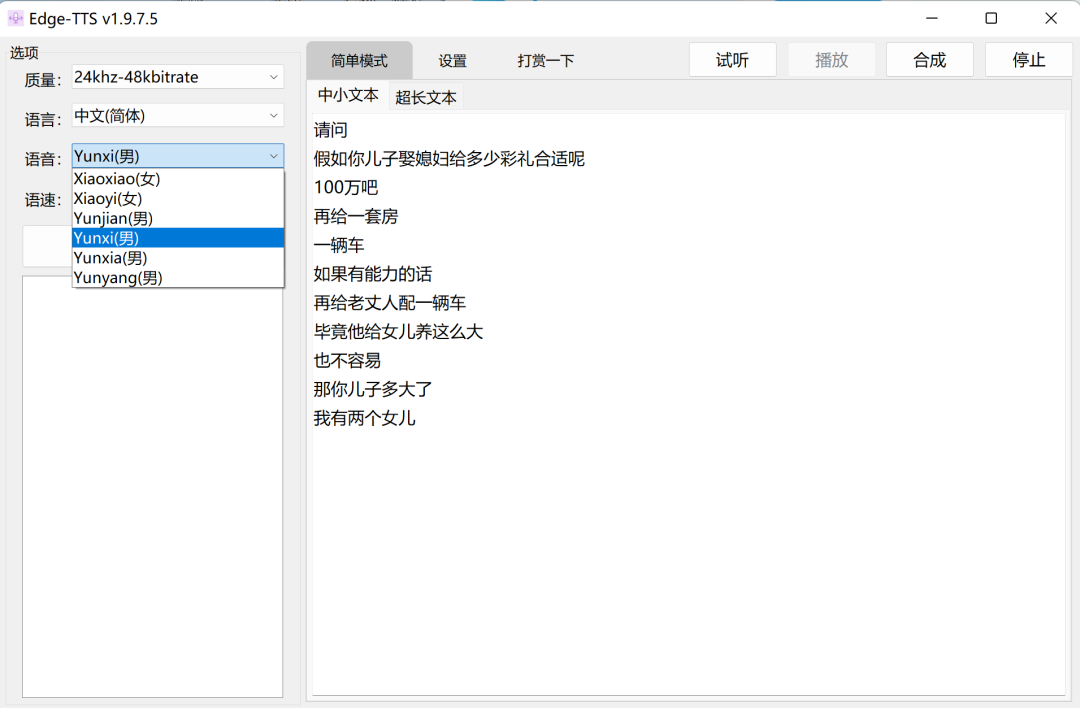
Task: Maximize the Edge-TTS window
Action: pyautogui.click(x=991, y=19)
